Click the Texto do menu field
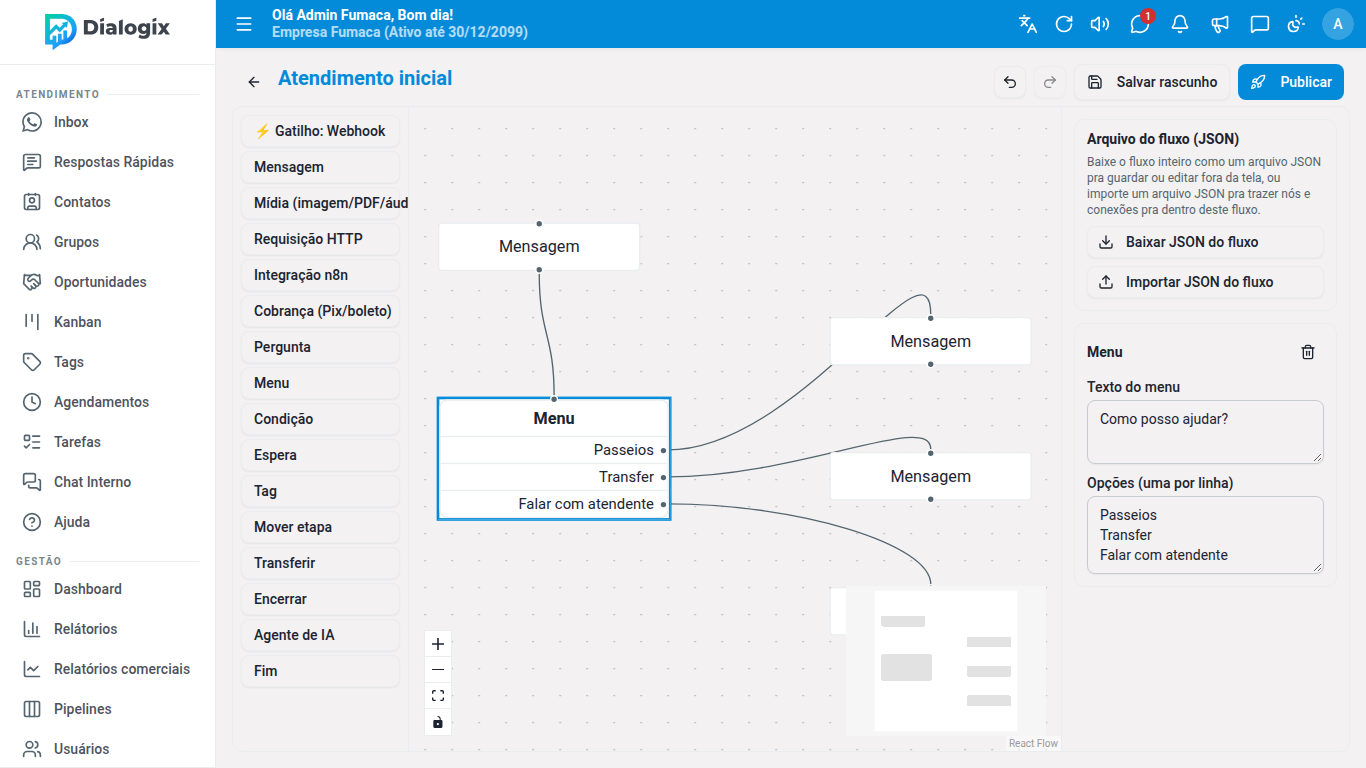 click(1205, 432)
